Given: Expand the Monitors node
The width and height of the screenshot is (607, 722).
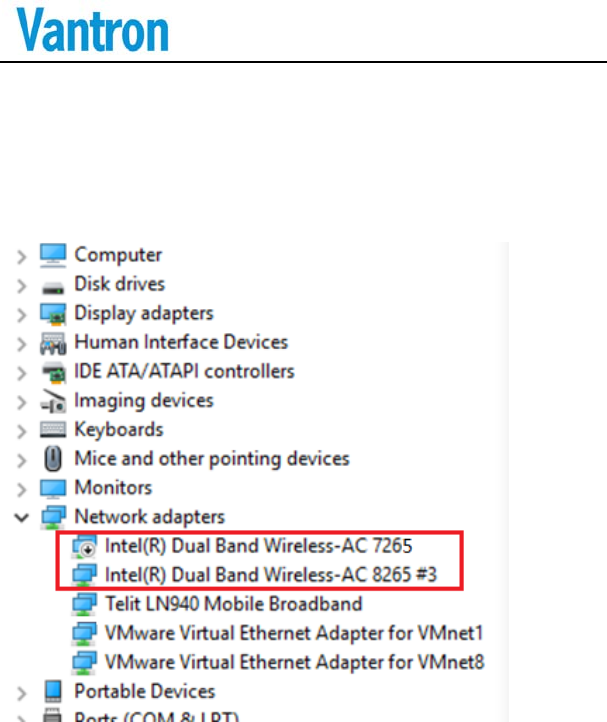Looking at the screenshot, I should pyautogui.click(x=21, y=489).
